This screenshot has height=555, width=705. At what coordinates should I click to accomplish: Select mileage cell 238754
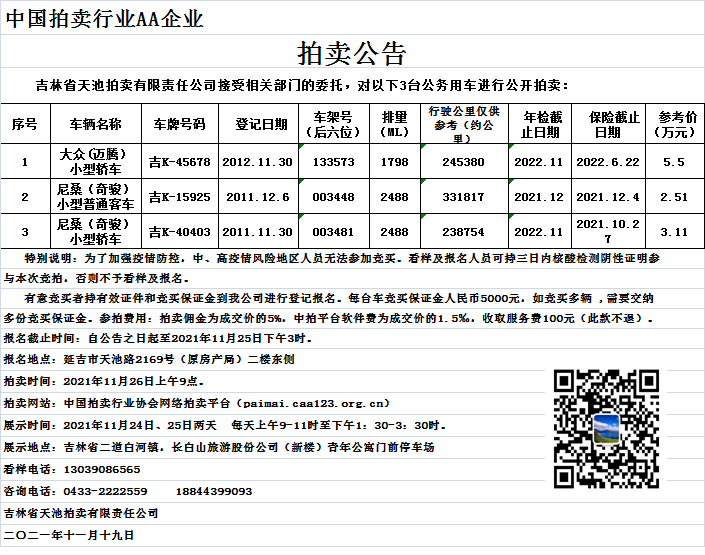[464, 231]
